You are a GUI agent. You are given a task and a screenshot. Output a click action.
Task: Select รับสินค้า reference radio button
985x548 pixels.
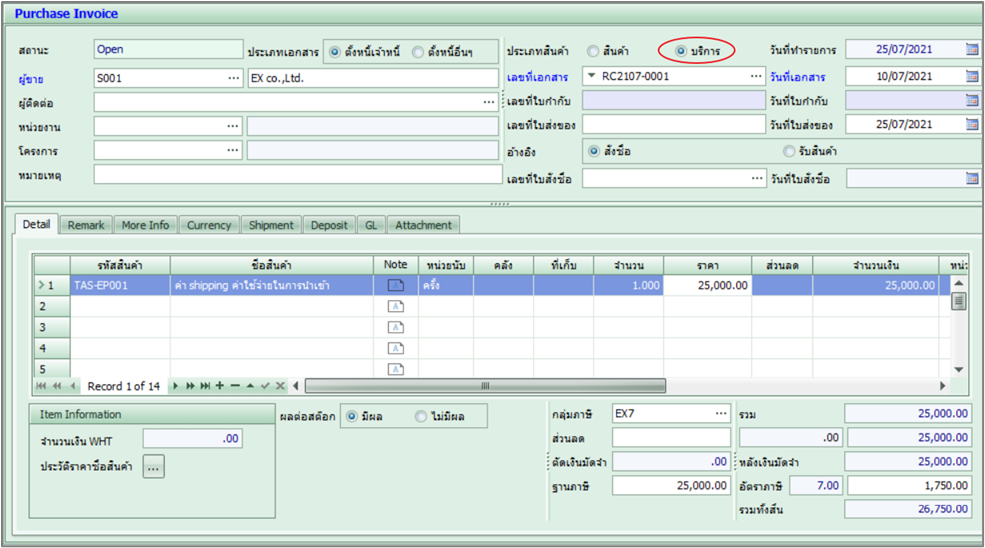point(789,151)
